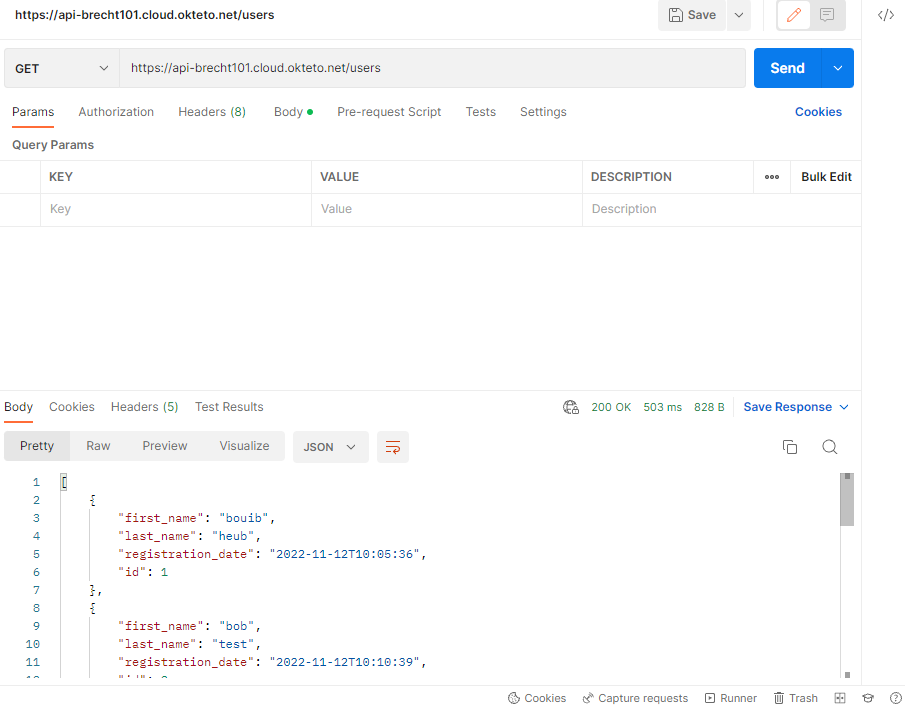View SSL info via the globe icon

pos(570,407)
